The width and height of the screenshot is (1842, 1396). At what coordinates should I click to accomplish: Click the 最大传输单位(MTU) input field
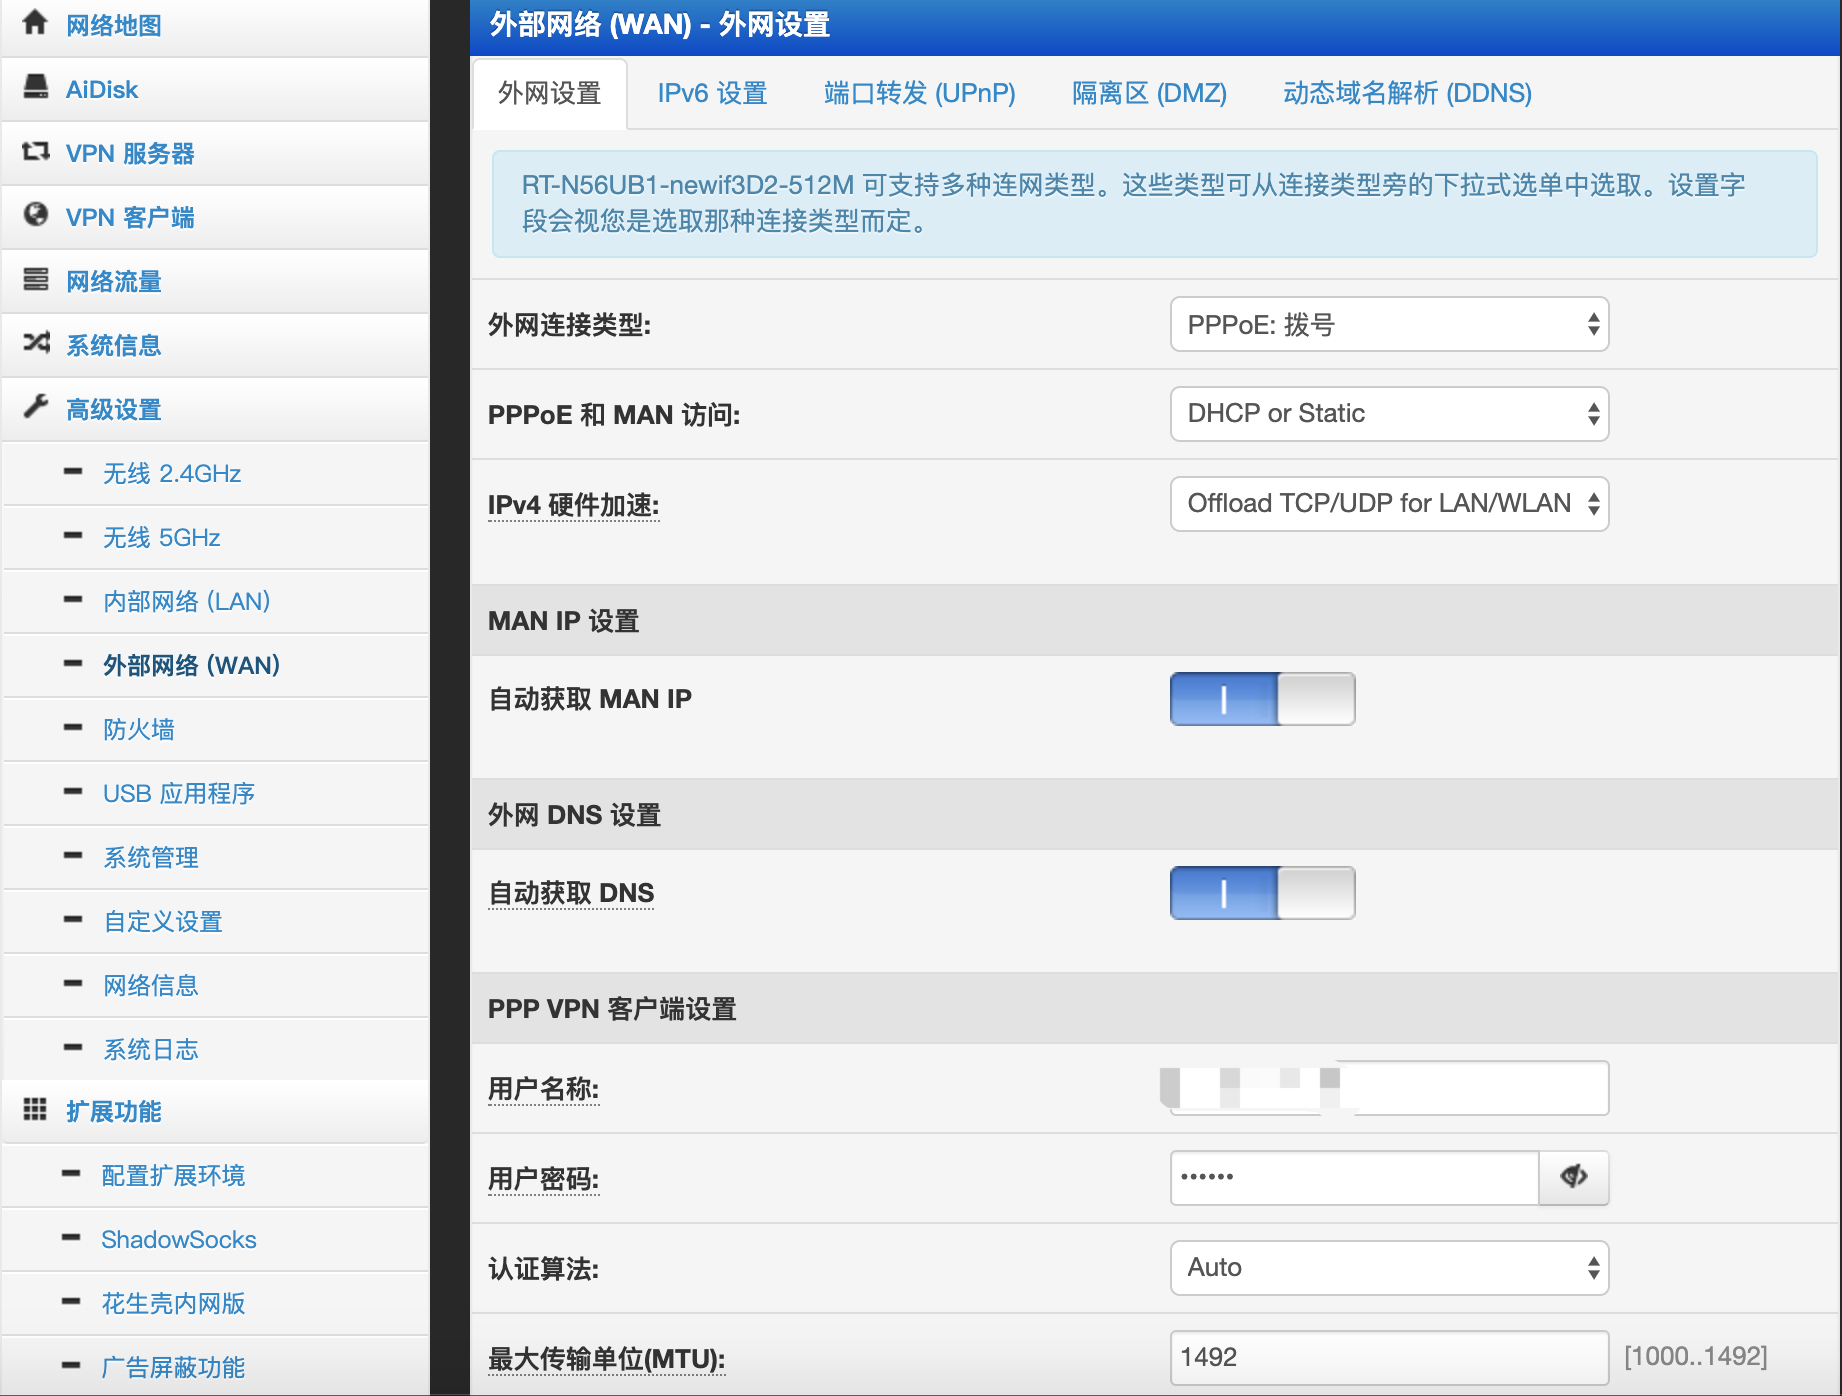1388,1357
